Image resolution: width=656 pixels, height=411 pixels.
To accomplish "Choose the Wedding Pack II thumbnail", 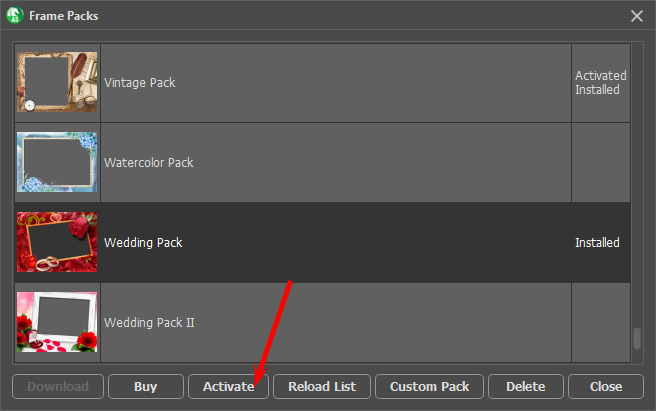I will pos(57,322).
